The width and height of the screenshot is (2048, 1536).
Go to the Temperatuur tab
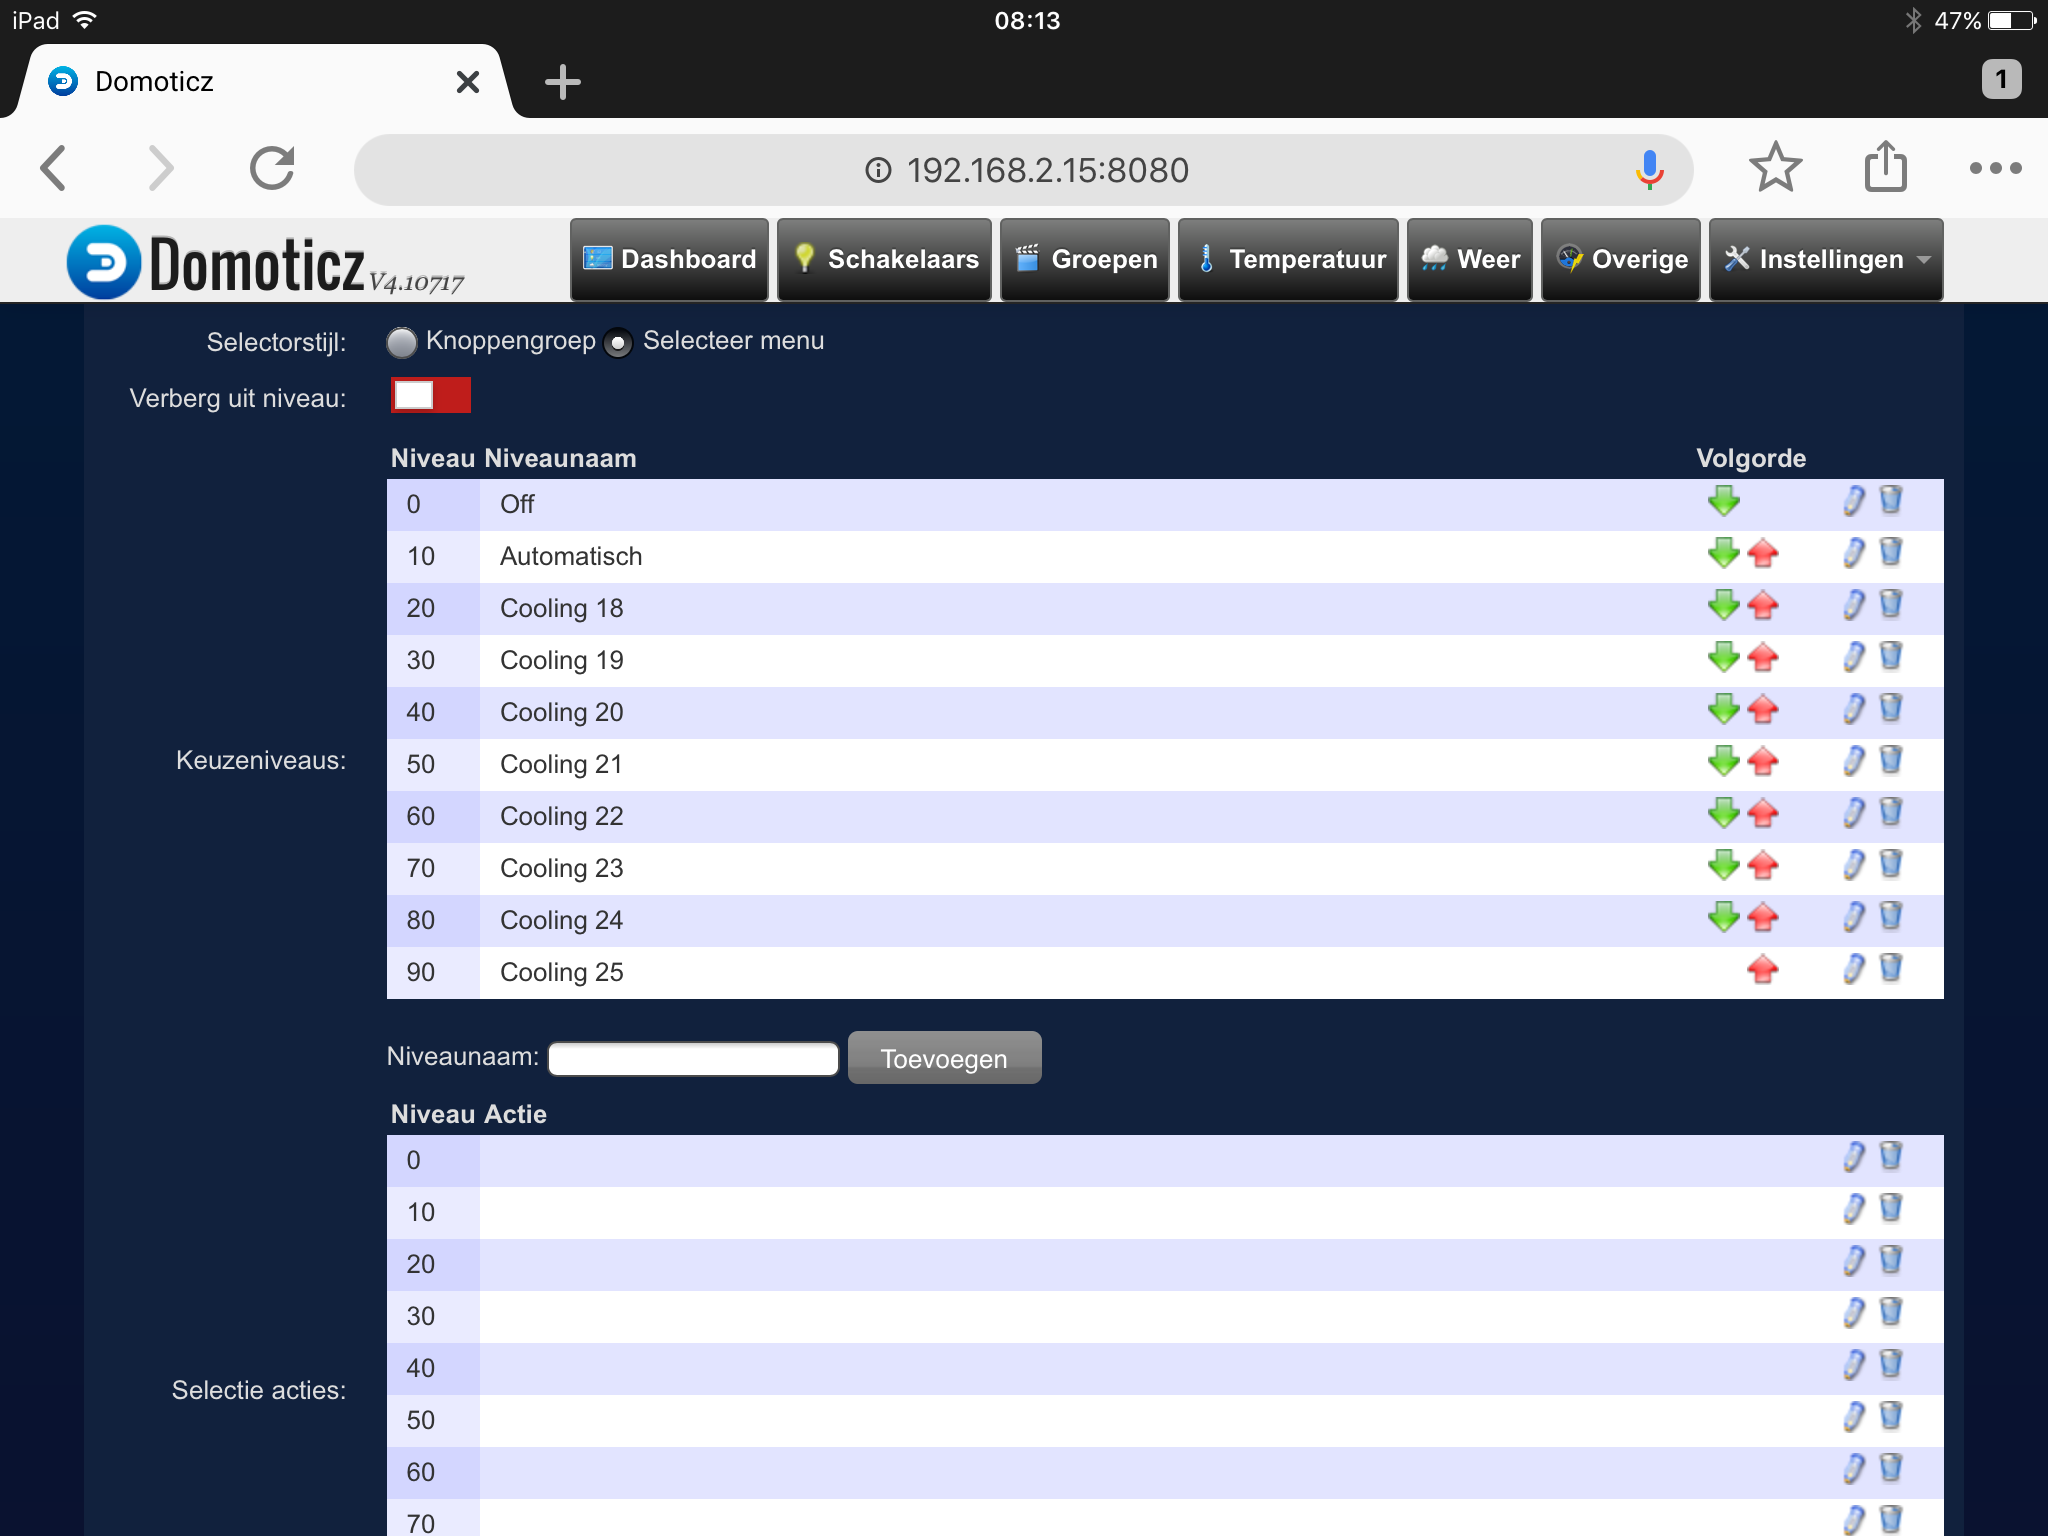click(1288, 260)
